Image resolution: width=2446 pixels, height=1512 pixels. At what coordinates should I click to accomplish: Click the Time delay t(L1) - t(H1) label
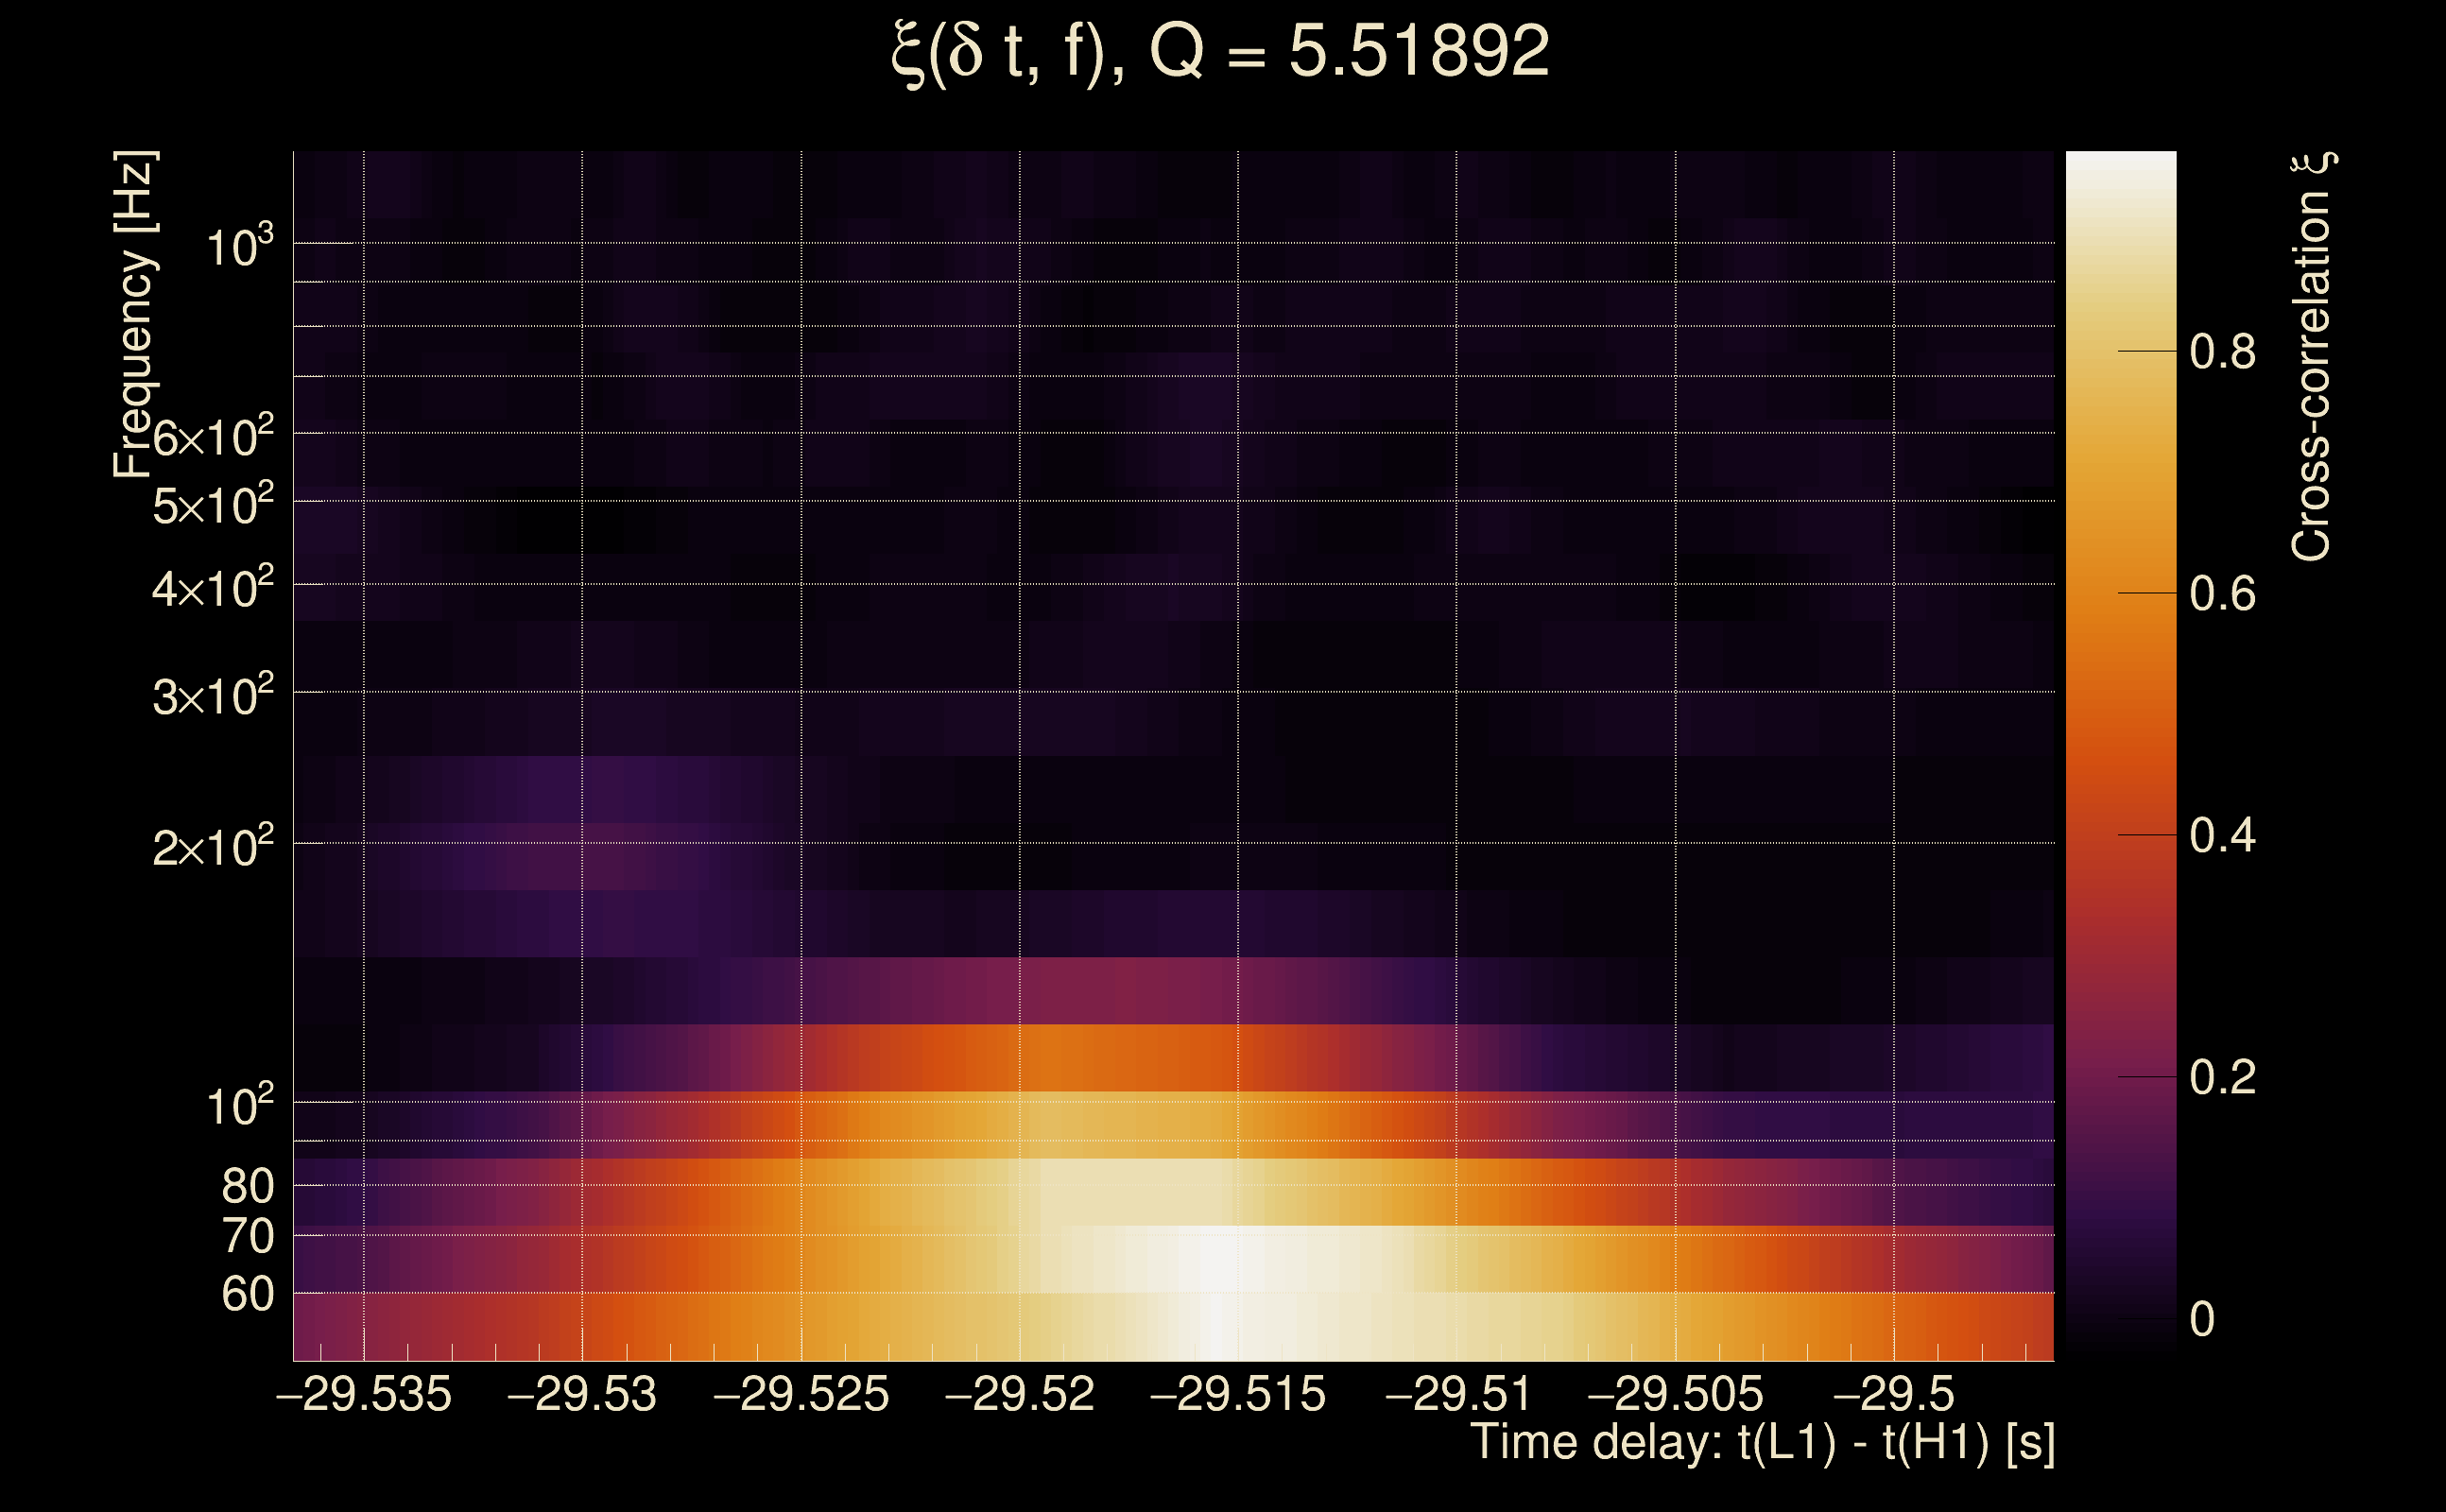pos(1762,1442)
